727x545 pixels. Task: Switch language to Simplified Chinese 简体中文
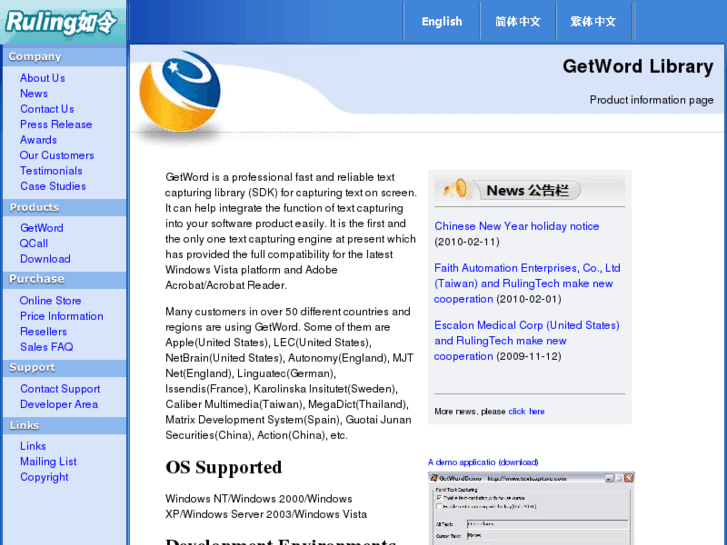(x=517, y=21)
